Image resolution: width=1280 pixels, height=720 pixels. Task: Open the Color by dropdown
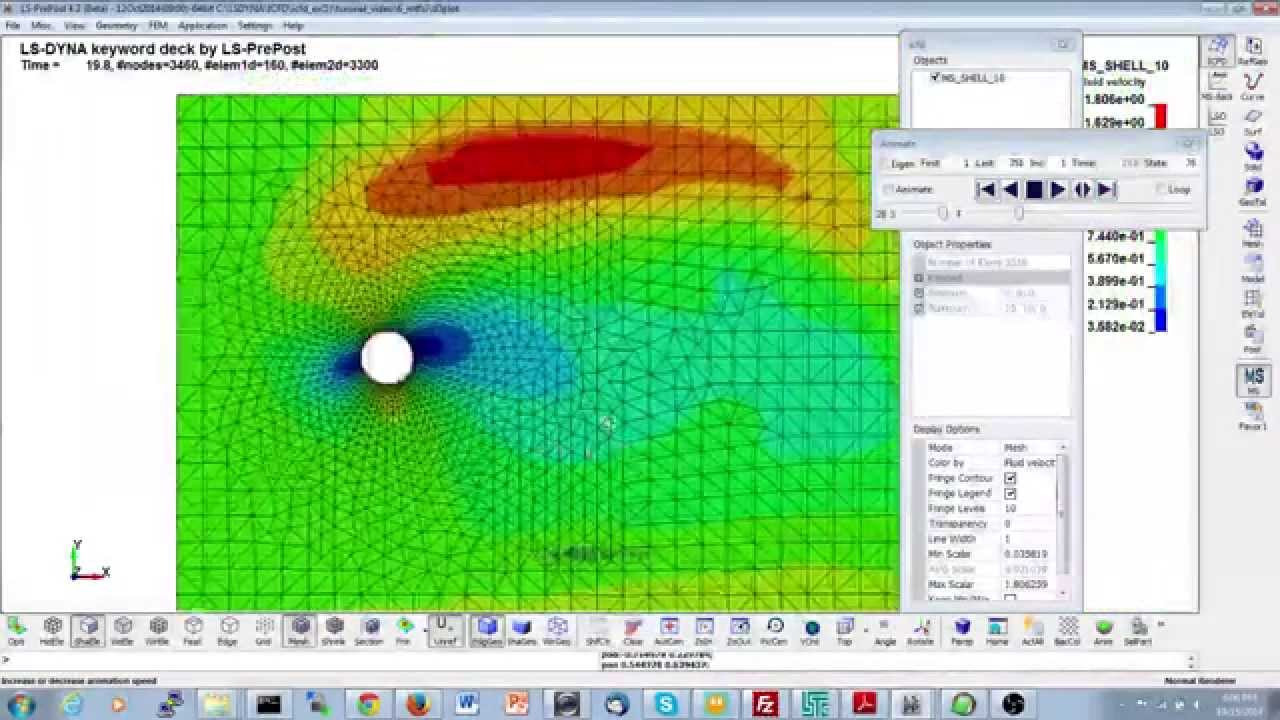click(1030, 463)
